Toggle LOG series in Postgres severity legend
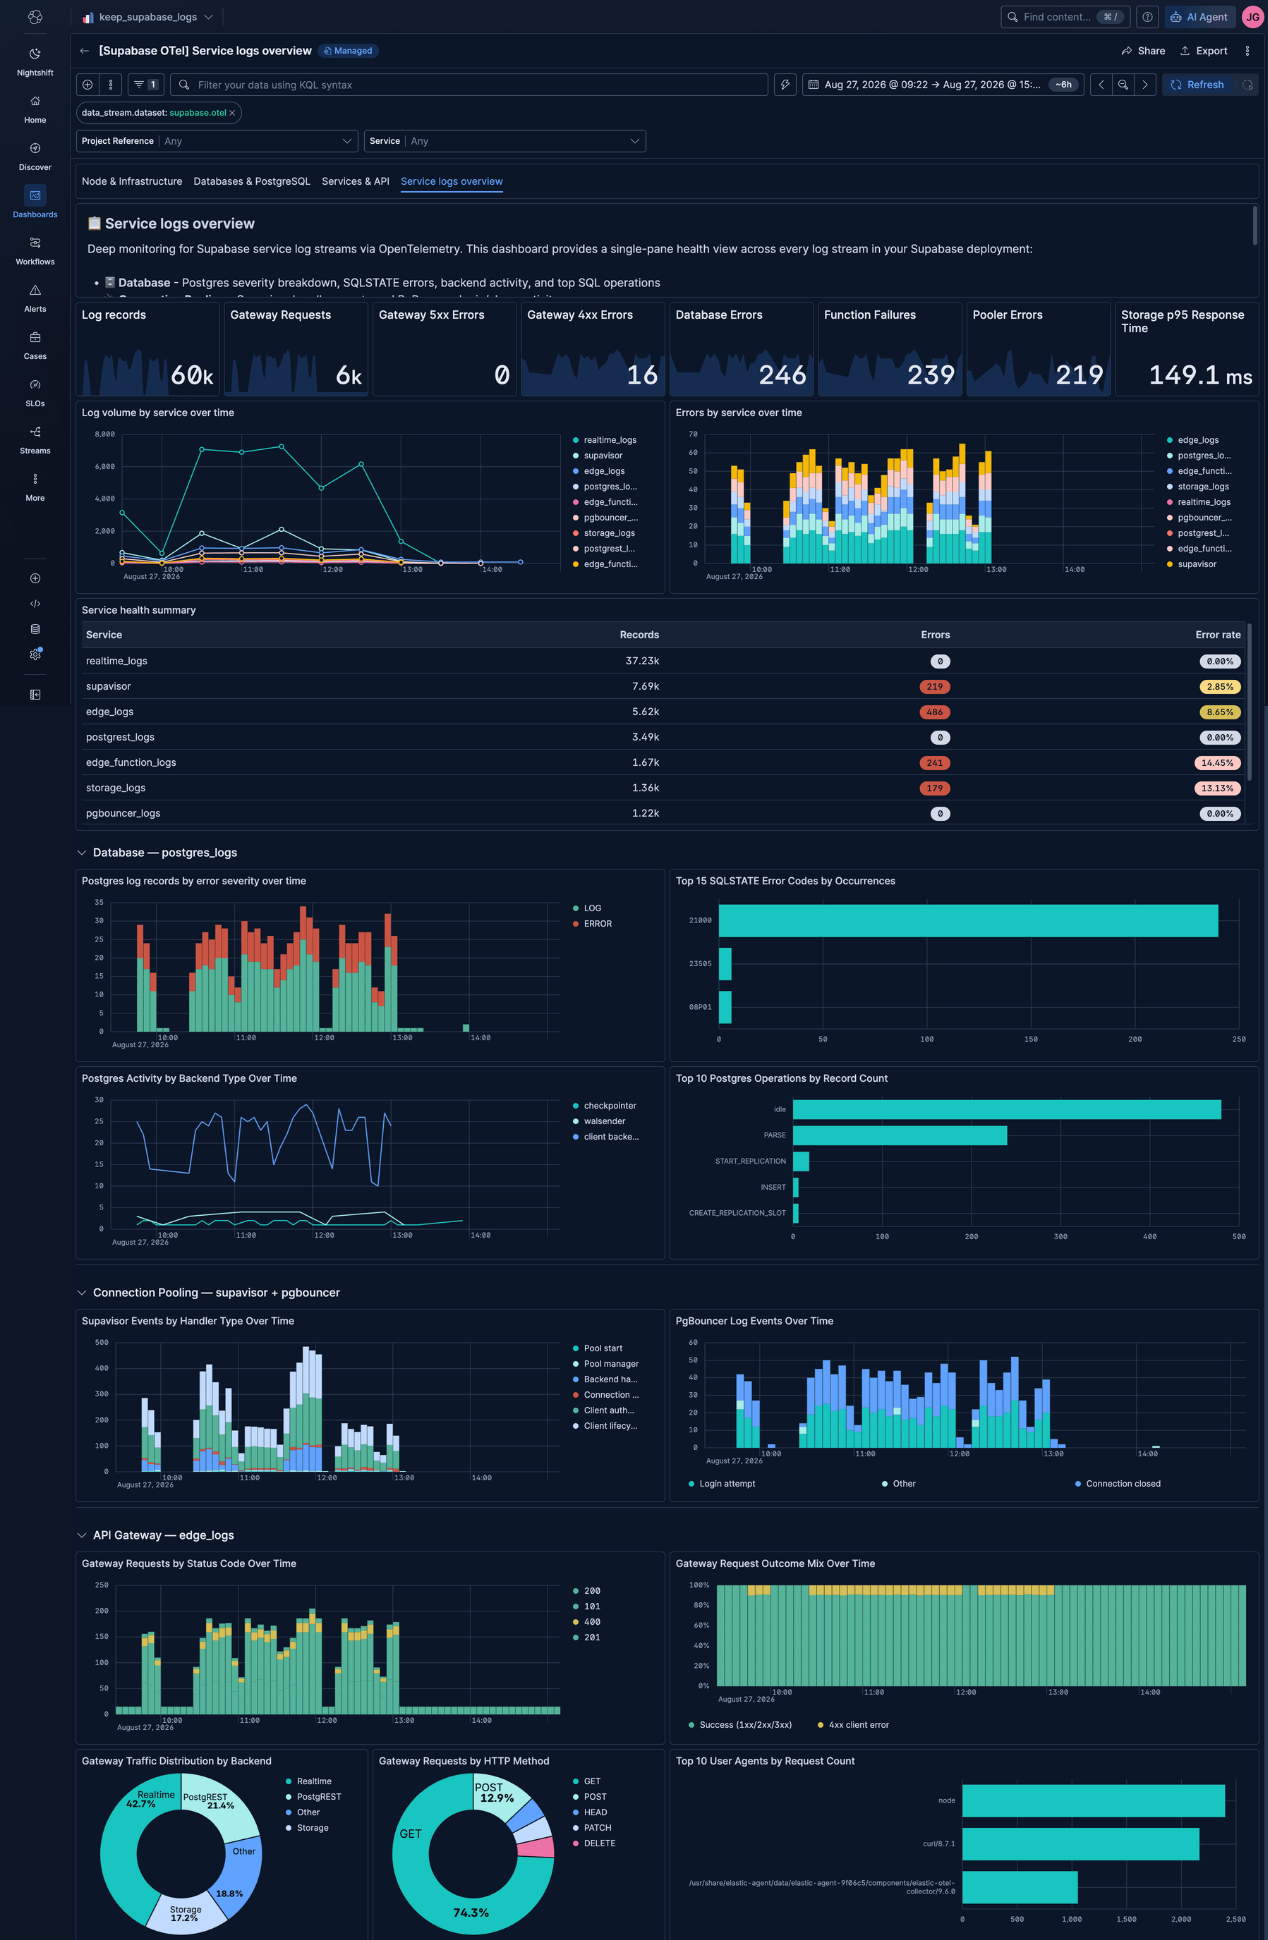Image resolution: width=1268 pixels, height=1940 pixels. point(593,908)
